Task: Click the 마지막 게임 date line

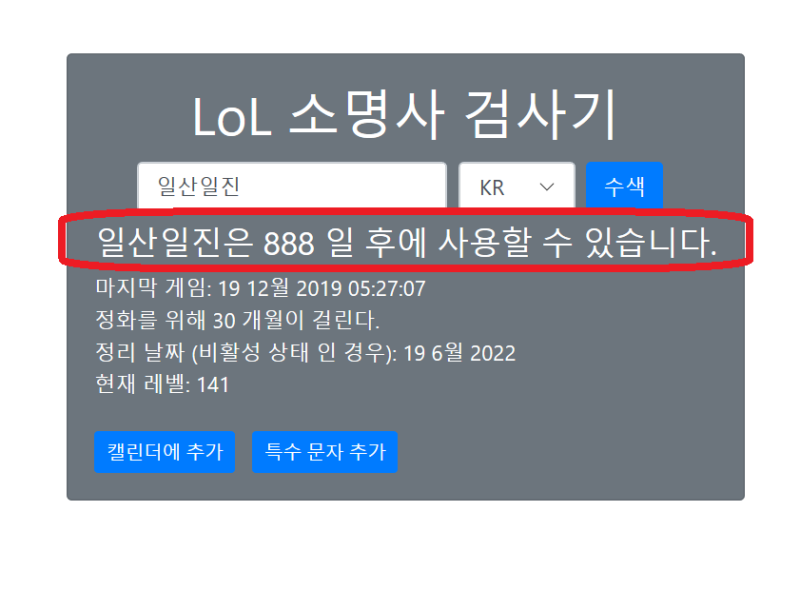Action: click(260, 288)
